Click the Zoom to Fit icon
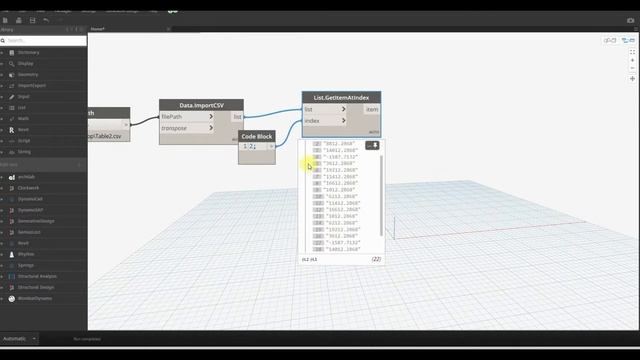Image resolution: width=640 pixels, height=360 pixels. coord(632,52)
